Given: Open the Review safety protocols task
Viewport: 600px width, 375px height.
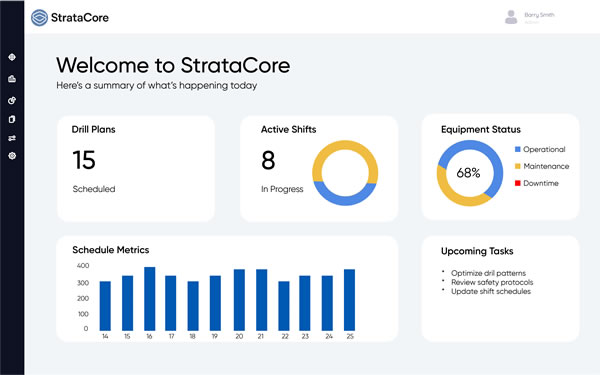Looking at the screenshot, I should [492, 282].
